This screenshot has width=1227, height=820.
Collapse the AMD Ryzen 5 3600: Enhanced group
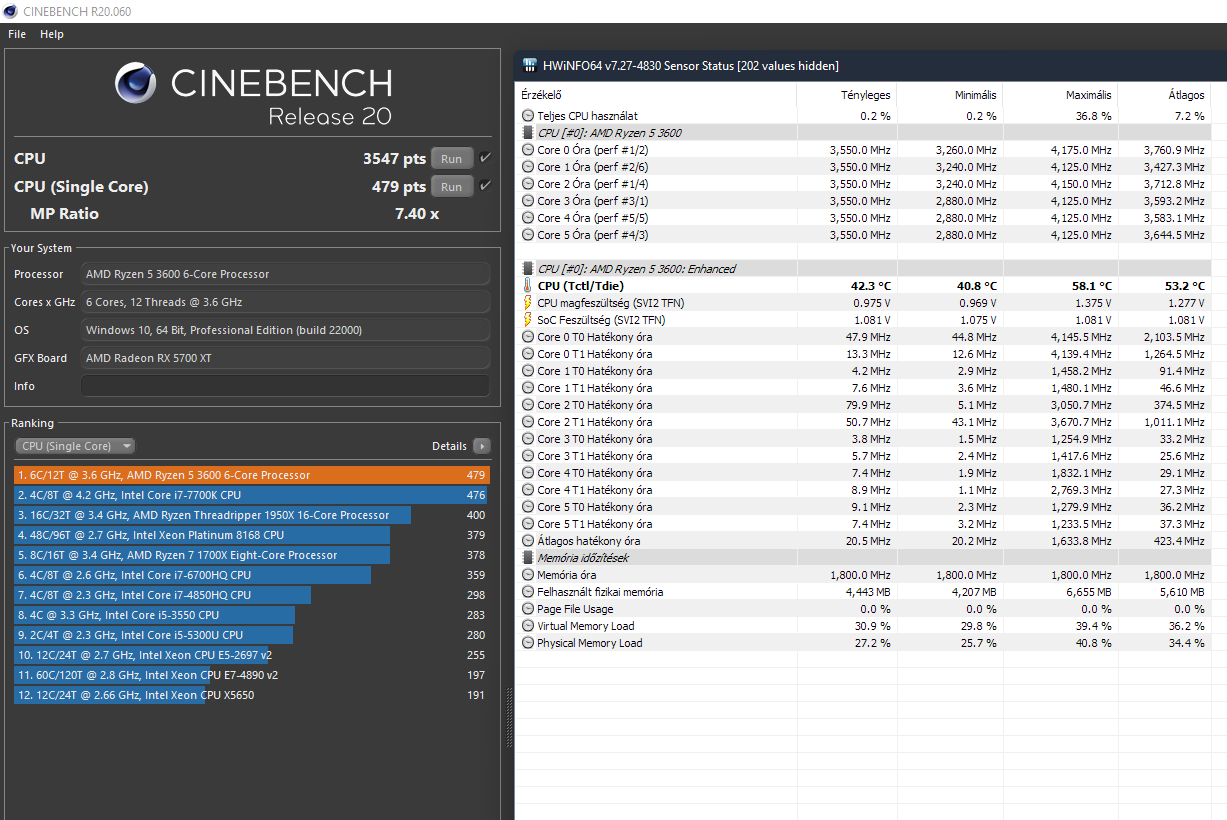528,269
